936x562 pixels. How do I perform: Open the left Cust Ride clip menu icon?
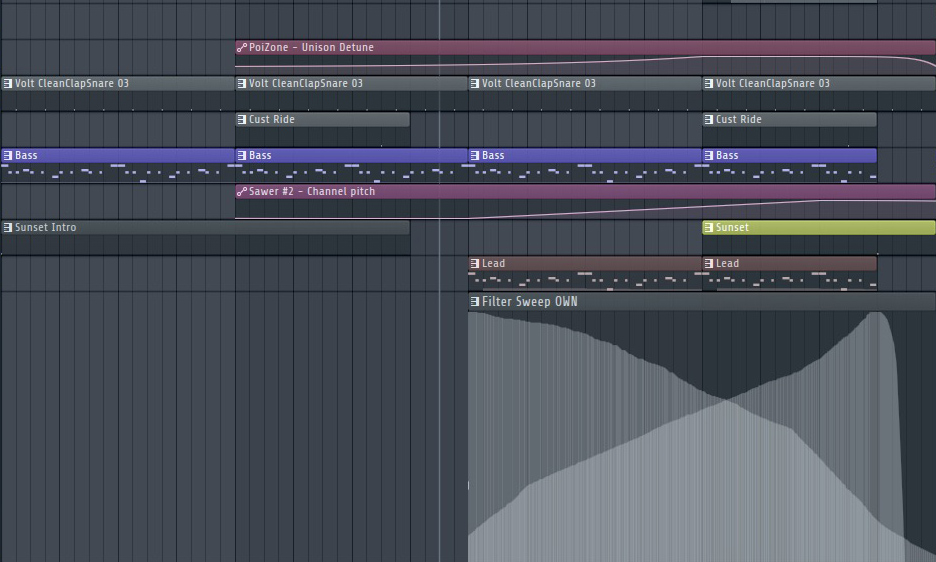click(x=242, y=119)
